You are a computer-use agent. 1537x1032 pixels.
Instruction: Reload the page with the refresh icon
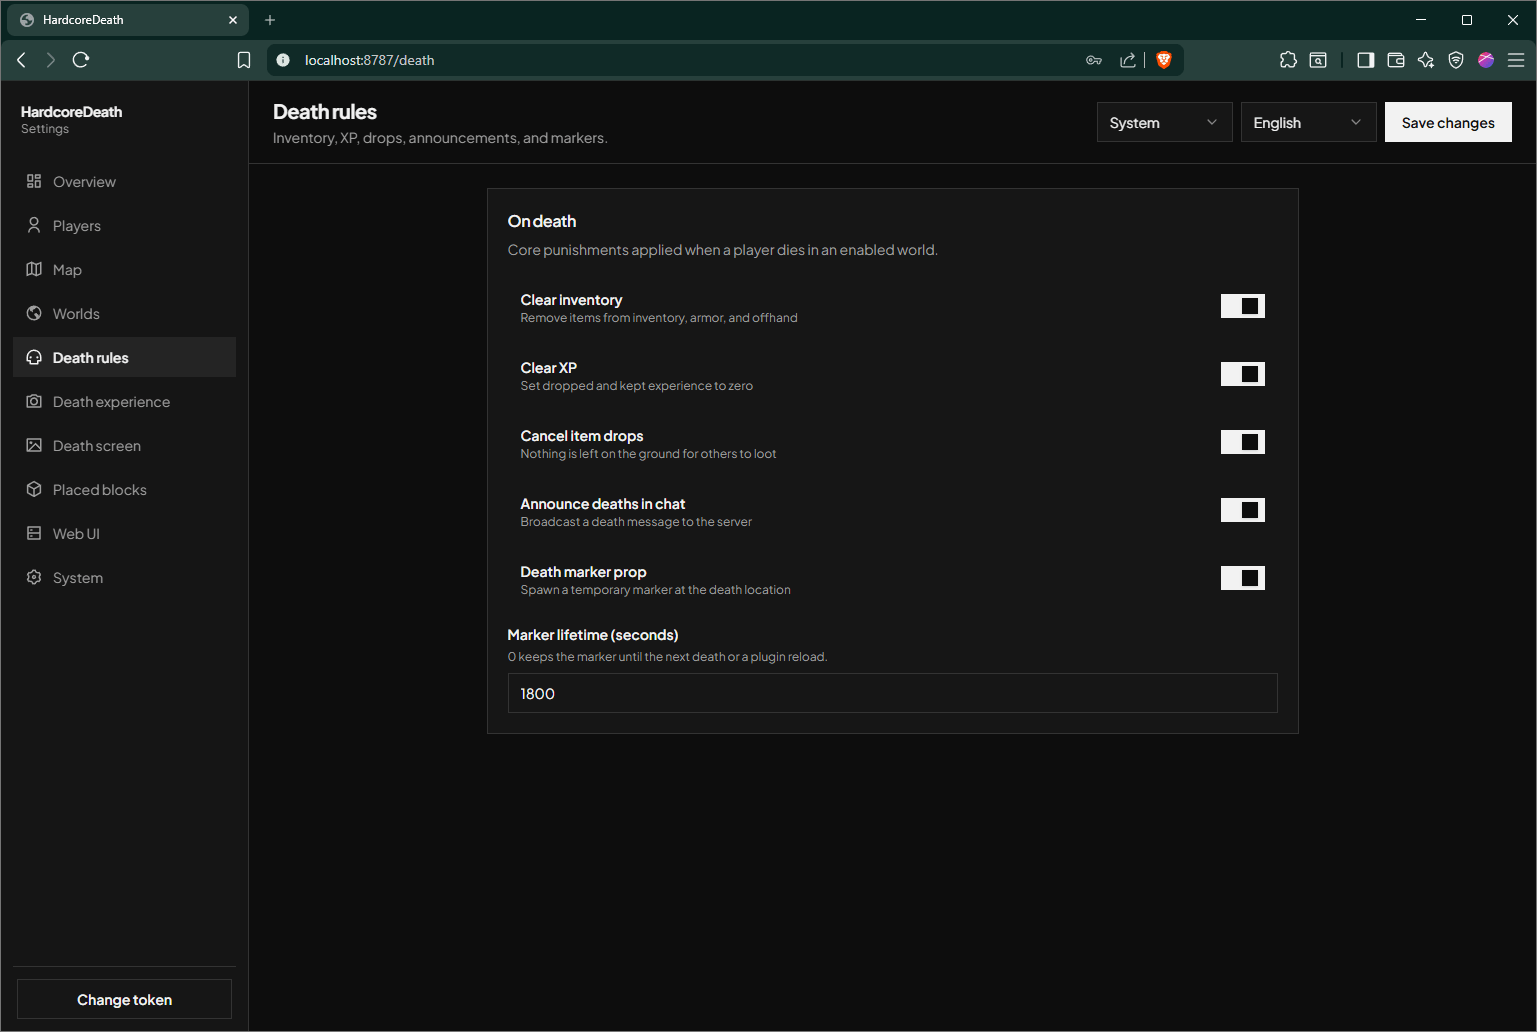(x=81, y=60)
